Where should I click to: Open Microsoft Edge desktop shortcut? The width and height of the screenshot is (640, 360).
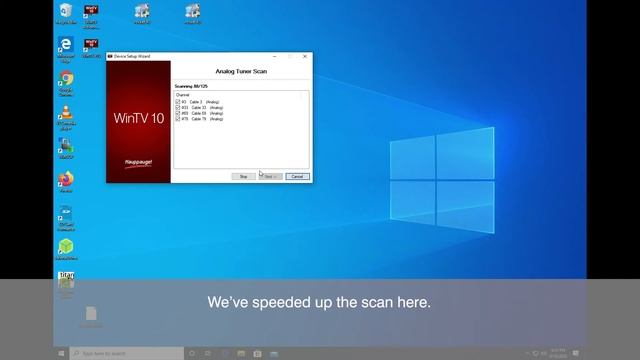pos(66,49)
